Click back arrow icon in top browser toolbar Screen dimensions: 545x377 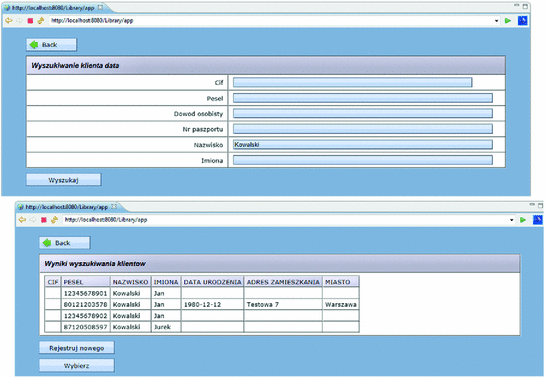point(9,21)
